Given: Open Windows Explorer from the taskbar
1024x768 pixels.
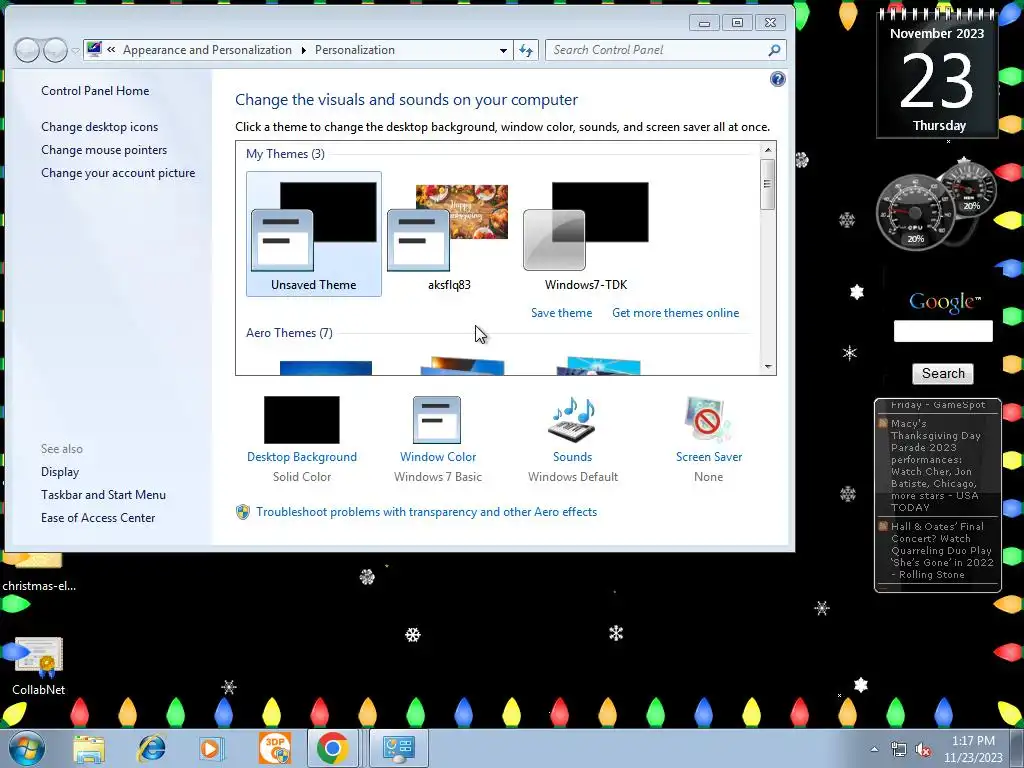Looking at the screenshot, I should pyautogui.click(x=89, y=748).
